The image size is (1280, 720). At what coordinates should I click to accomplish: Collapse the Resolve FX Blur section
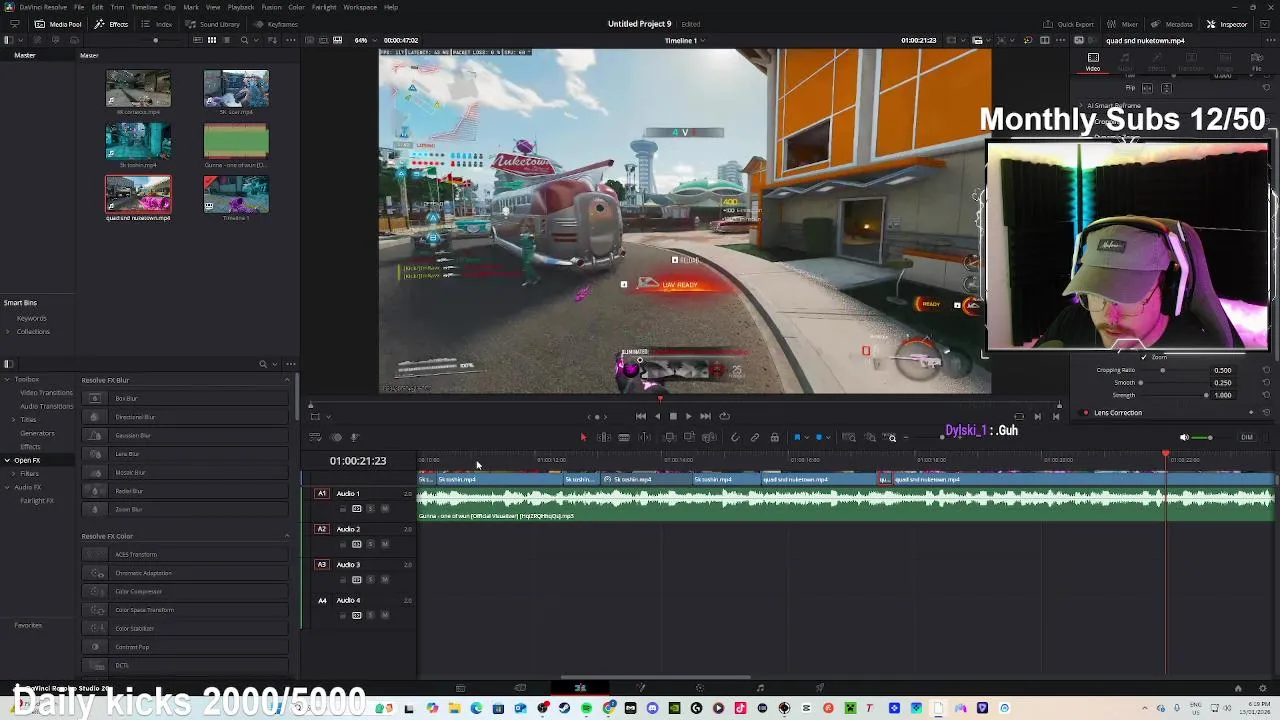[287, 380]
